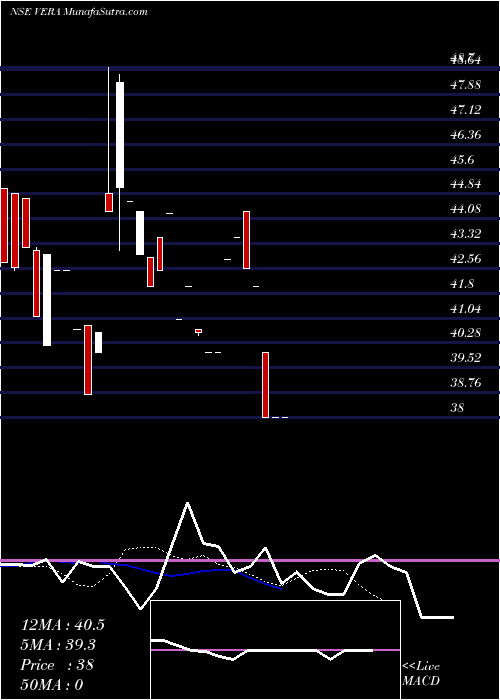500x700 pixels.
Task: Click the NSE VERA MunafaSutra.com title text
Action: tap(79, 12)
